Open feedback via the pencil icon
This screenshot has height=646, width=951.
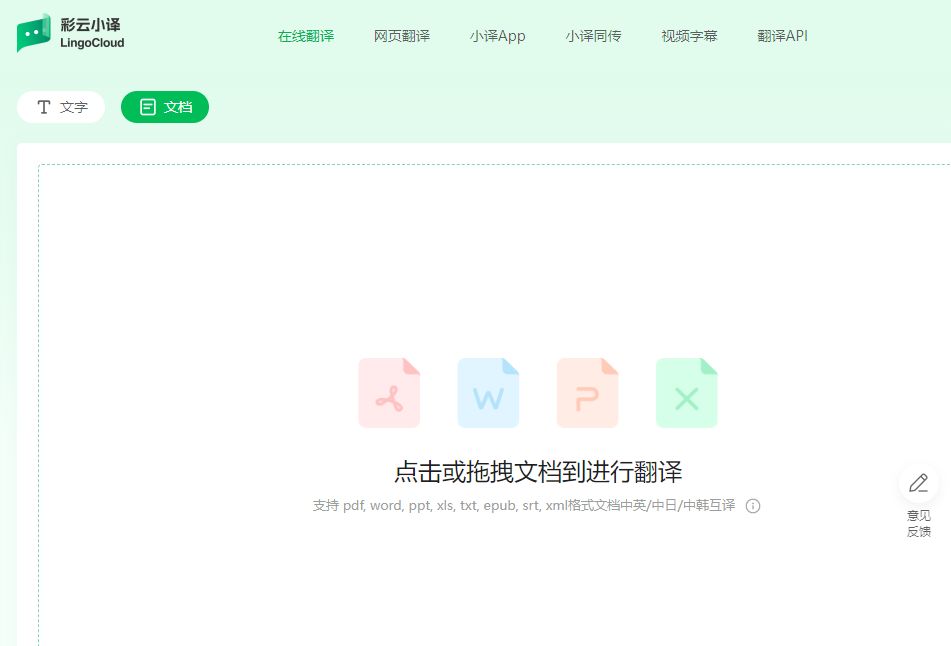coord(919,483)
